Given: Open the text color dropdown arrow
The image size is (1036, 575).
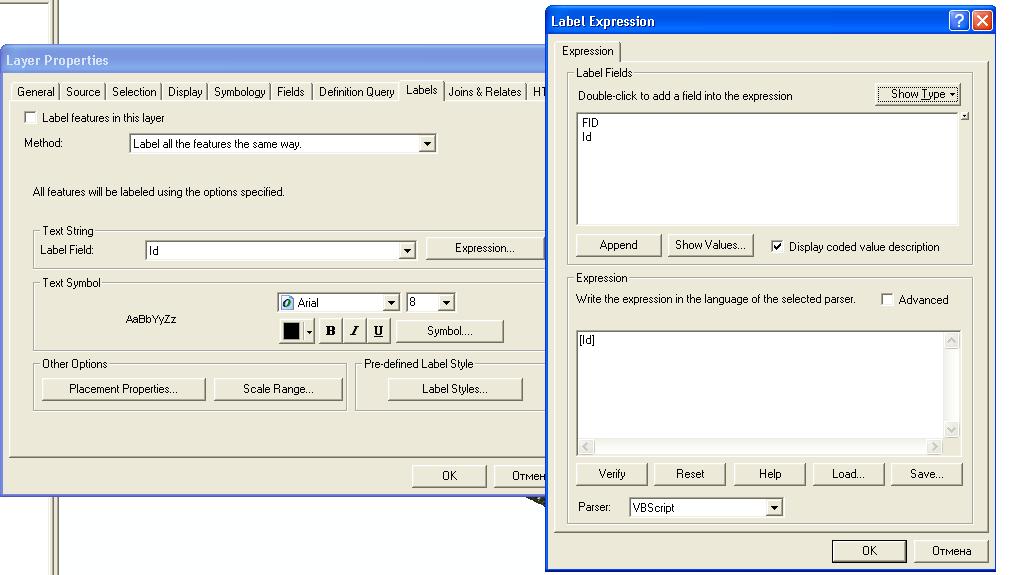Looking at the screenshot, I should (x=309, y=331).
